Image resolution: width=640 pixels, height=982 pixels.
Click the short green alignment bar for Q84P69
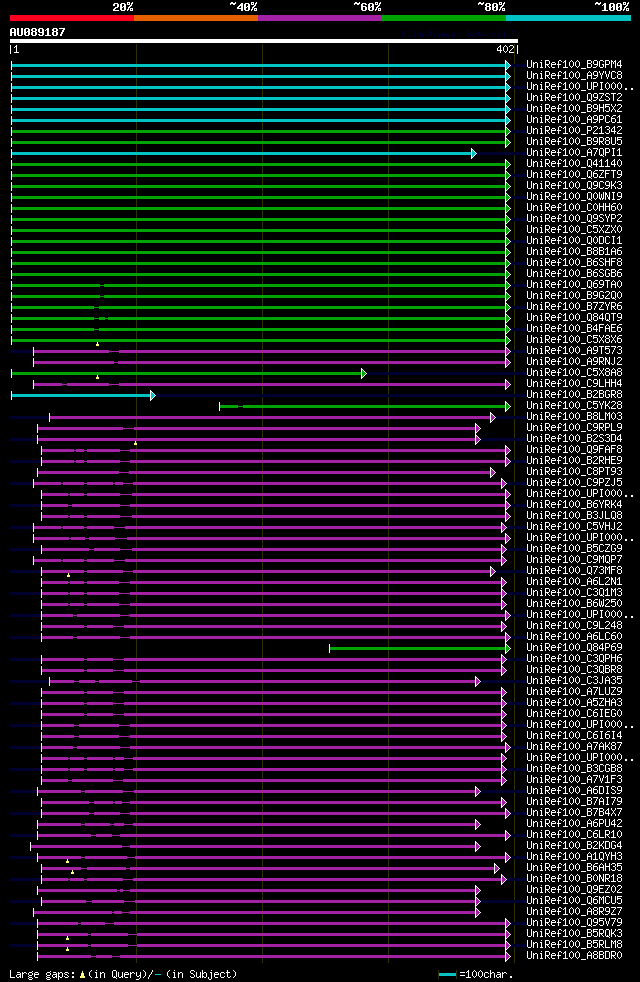pyautogui.click(x=418, y=649)
